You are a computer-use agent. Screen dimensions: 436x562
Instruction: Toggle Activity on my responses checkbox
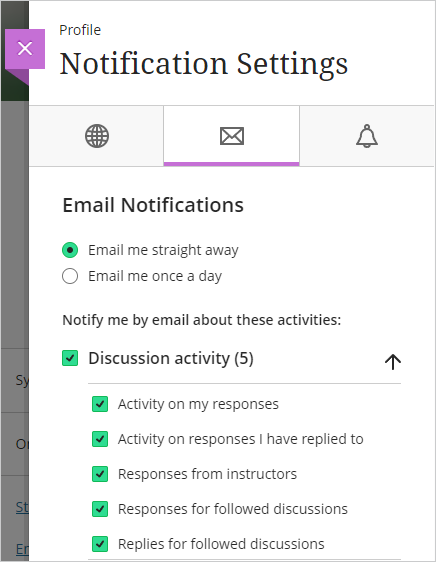[100, 404]
